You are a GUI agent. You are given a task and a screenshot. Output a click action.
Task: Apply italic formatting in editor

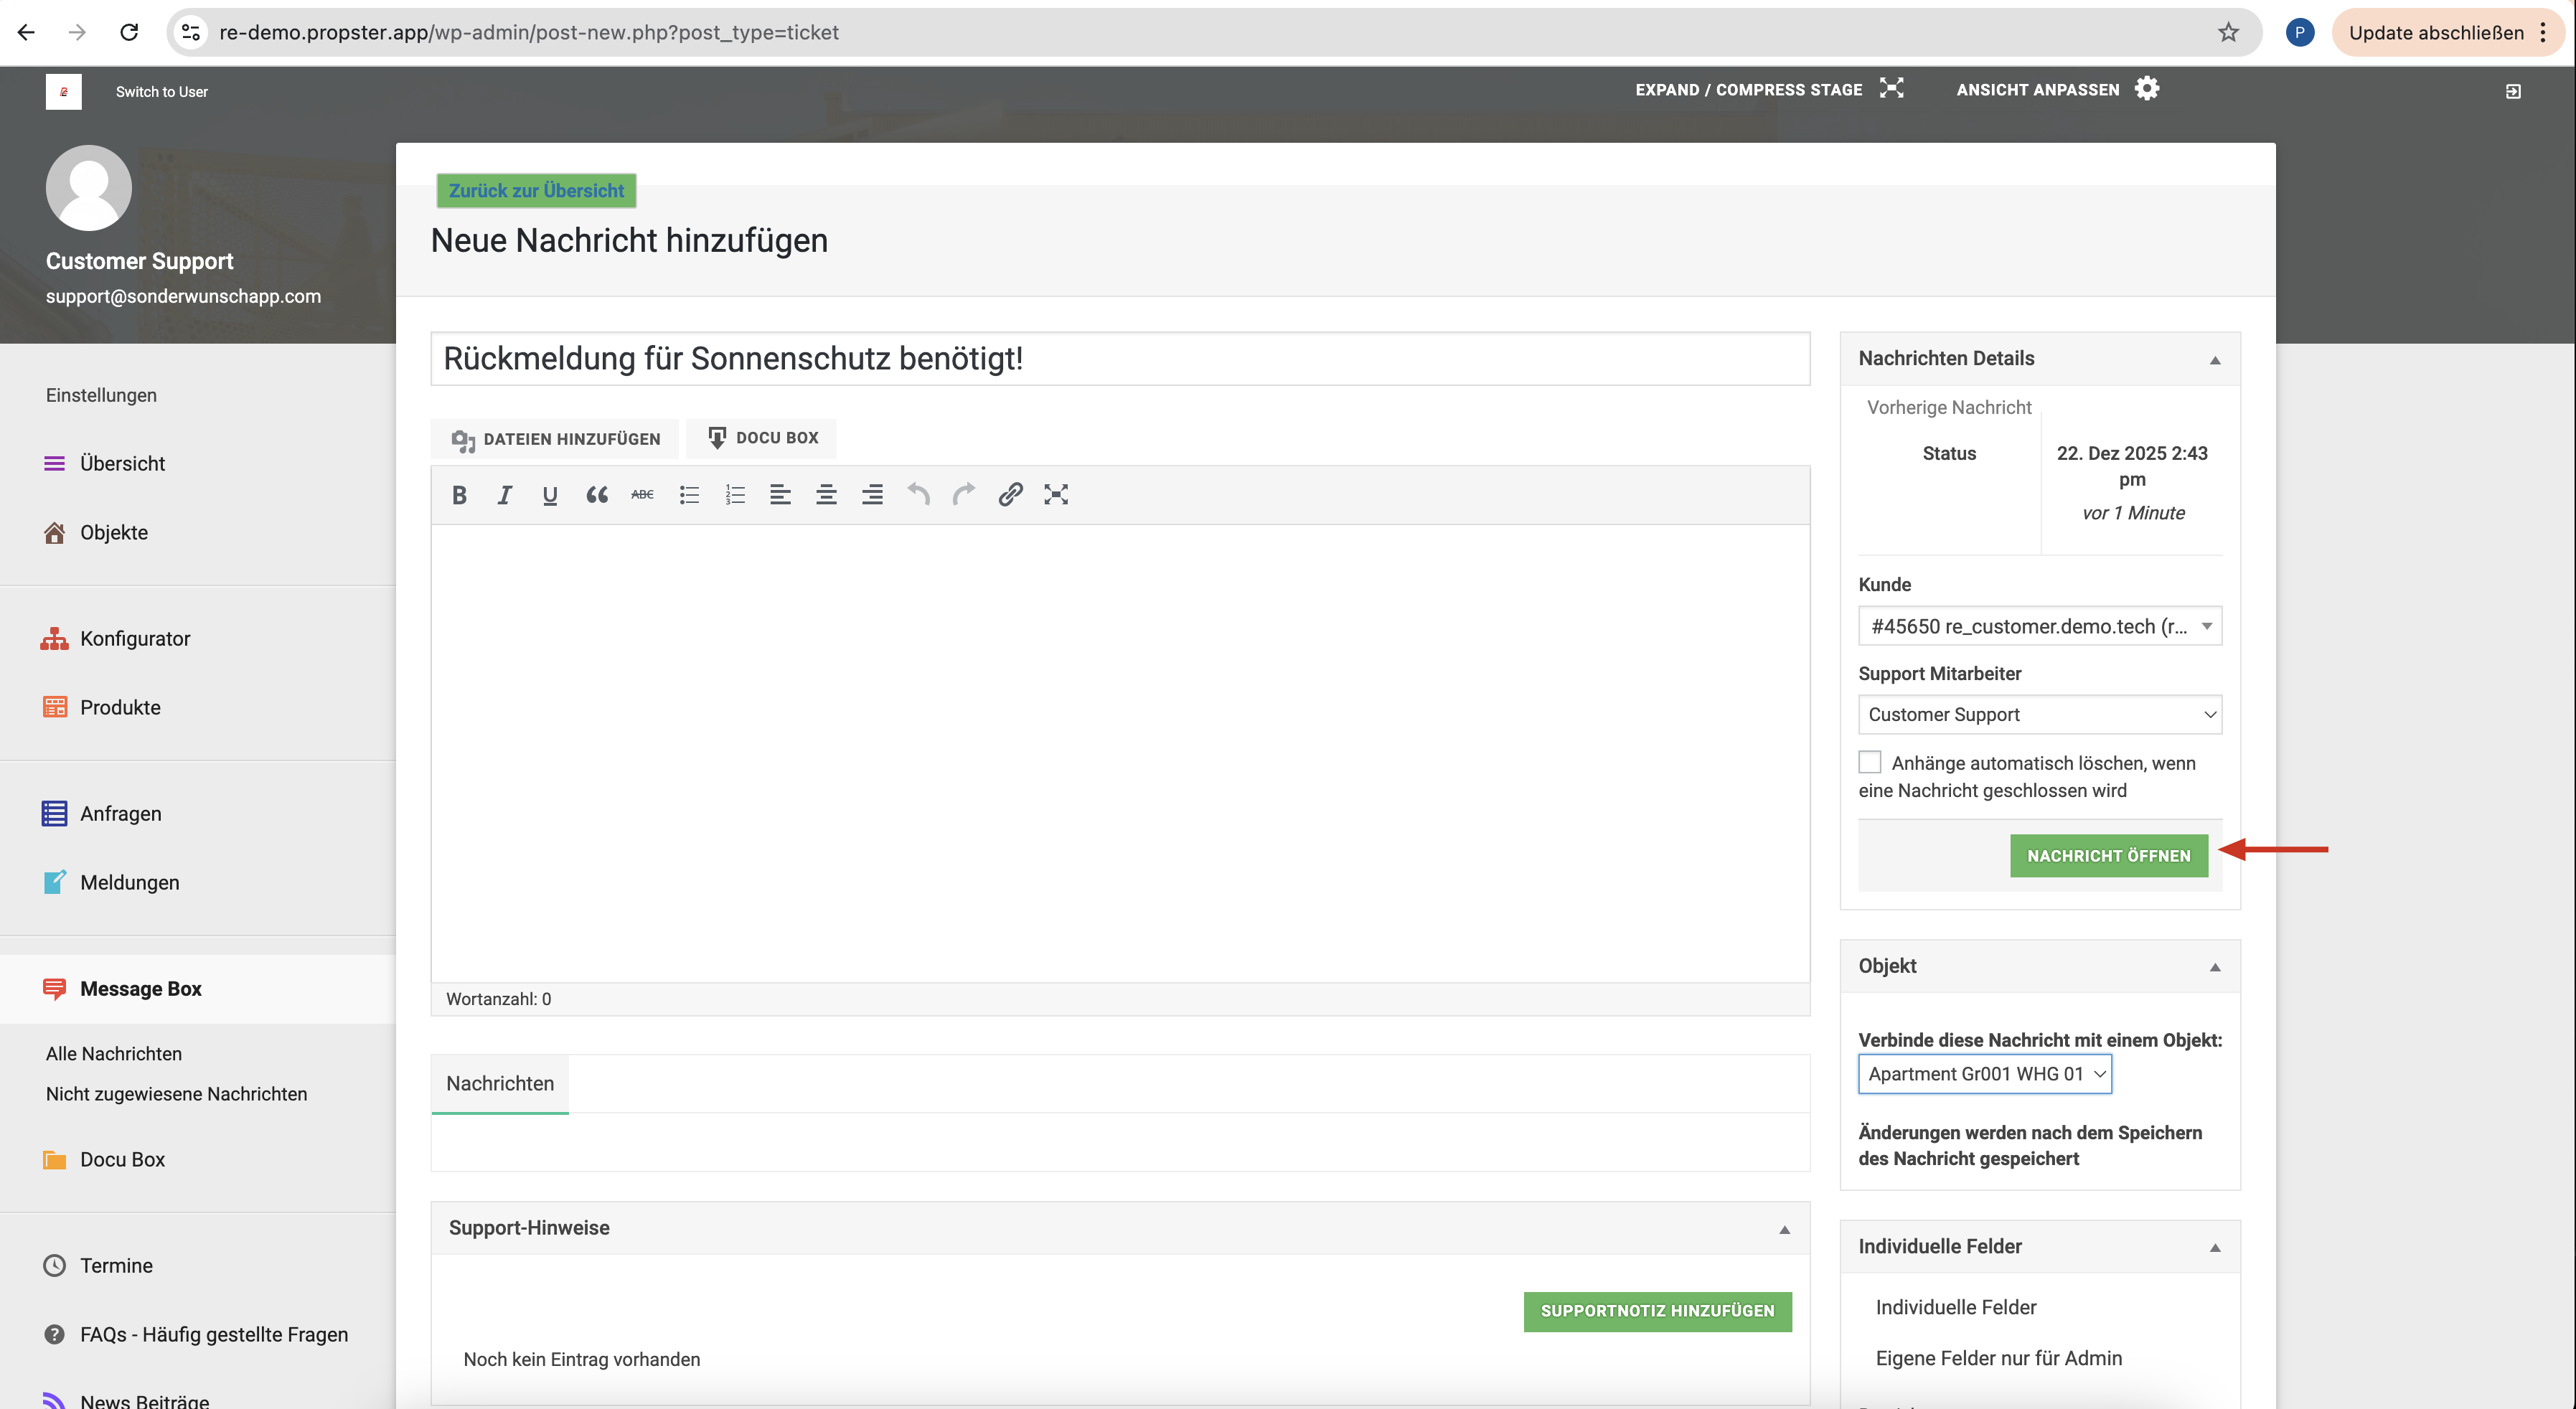pyautogui.click(x=504, y=495)
